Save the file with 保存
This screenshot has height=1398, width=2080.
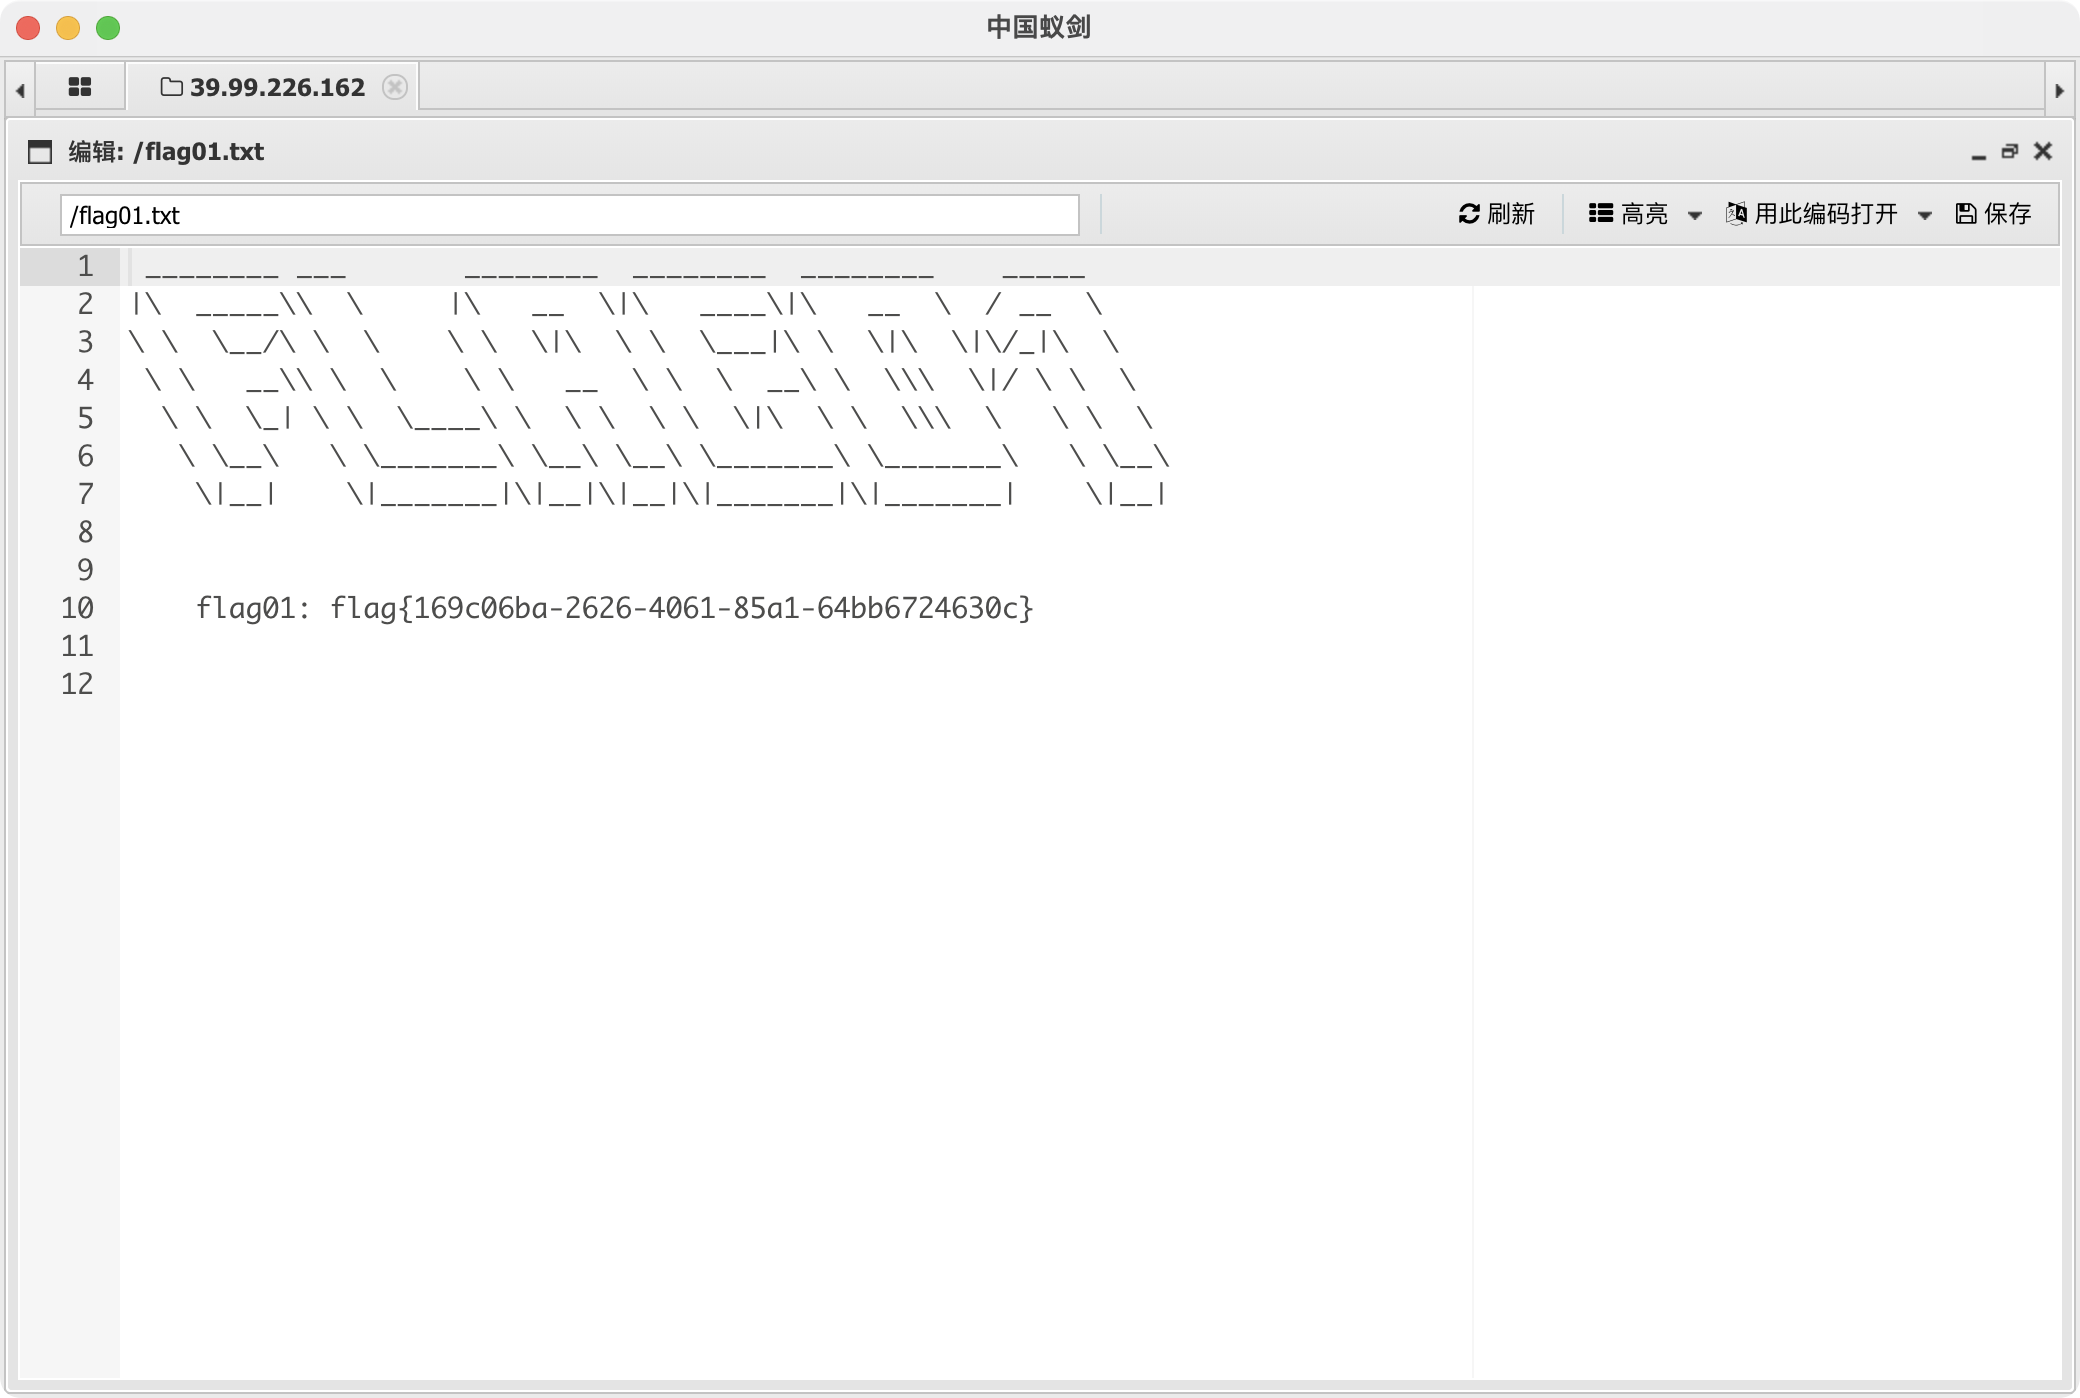1993,214
